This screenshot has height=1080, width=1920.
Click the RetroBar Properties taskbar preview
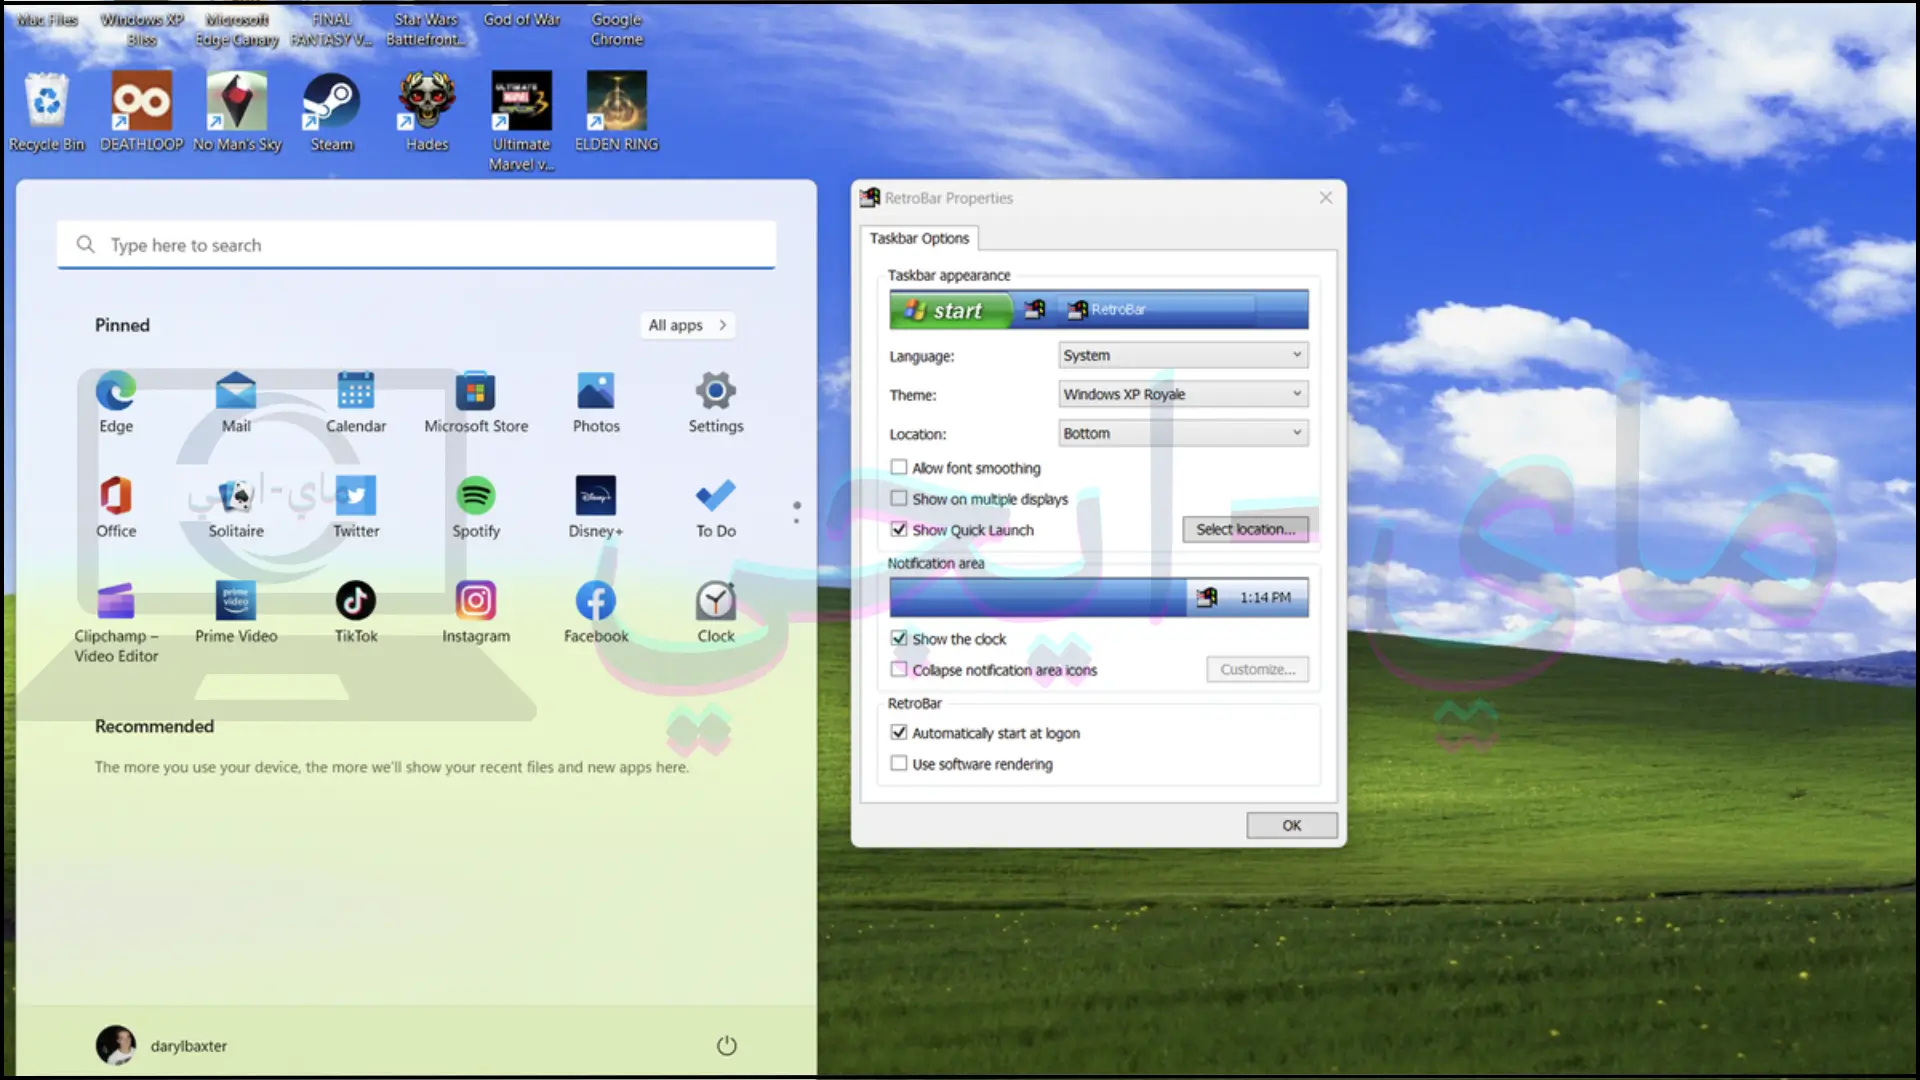1097,309
